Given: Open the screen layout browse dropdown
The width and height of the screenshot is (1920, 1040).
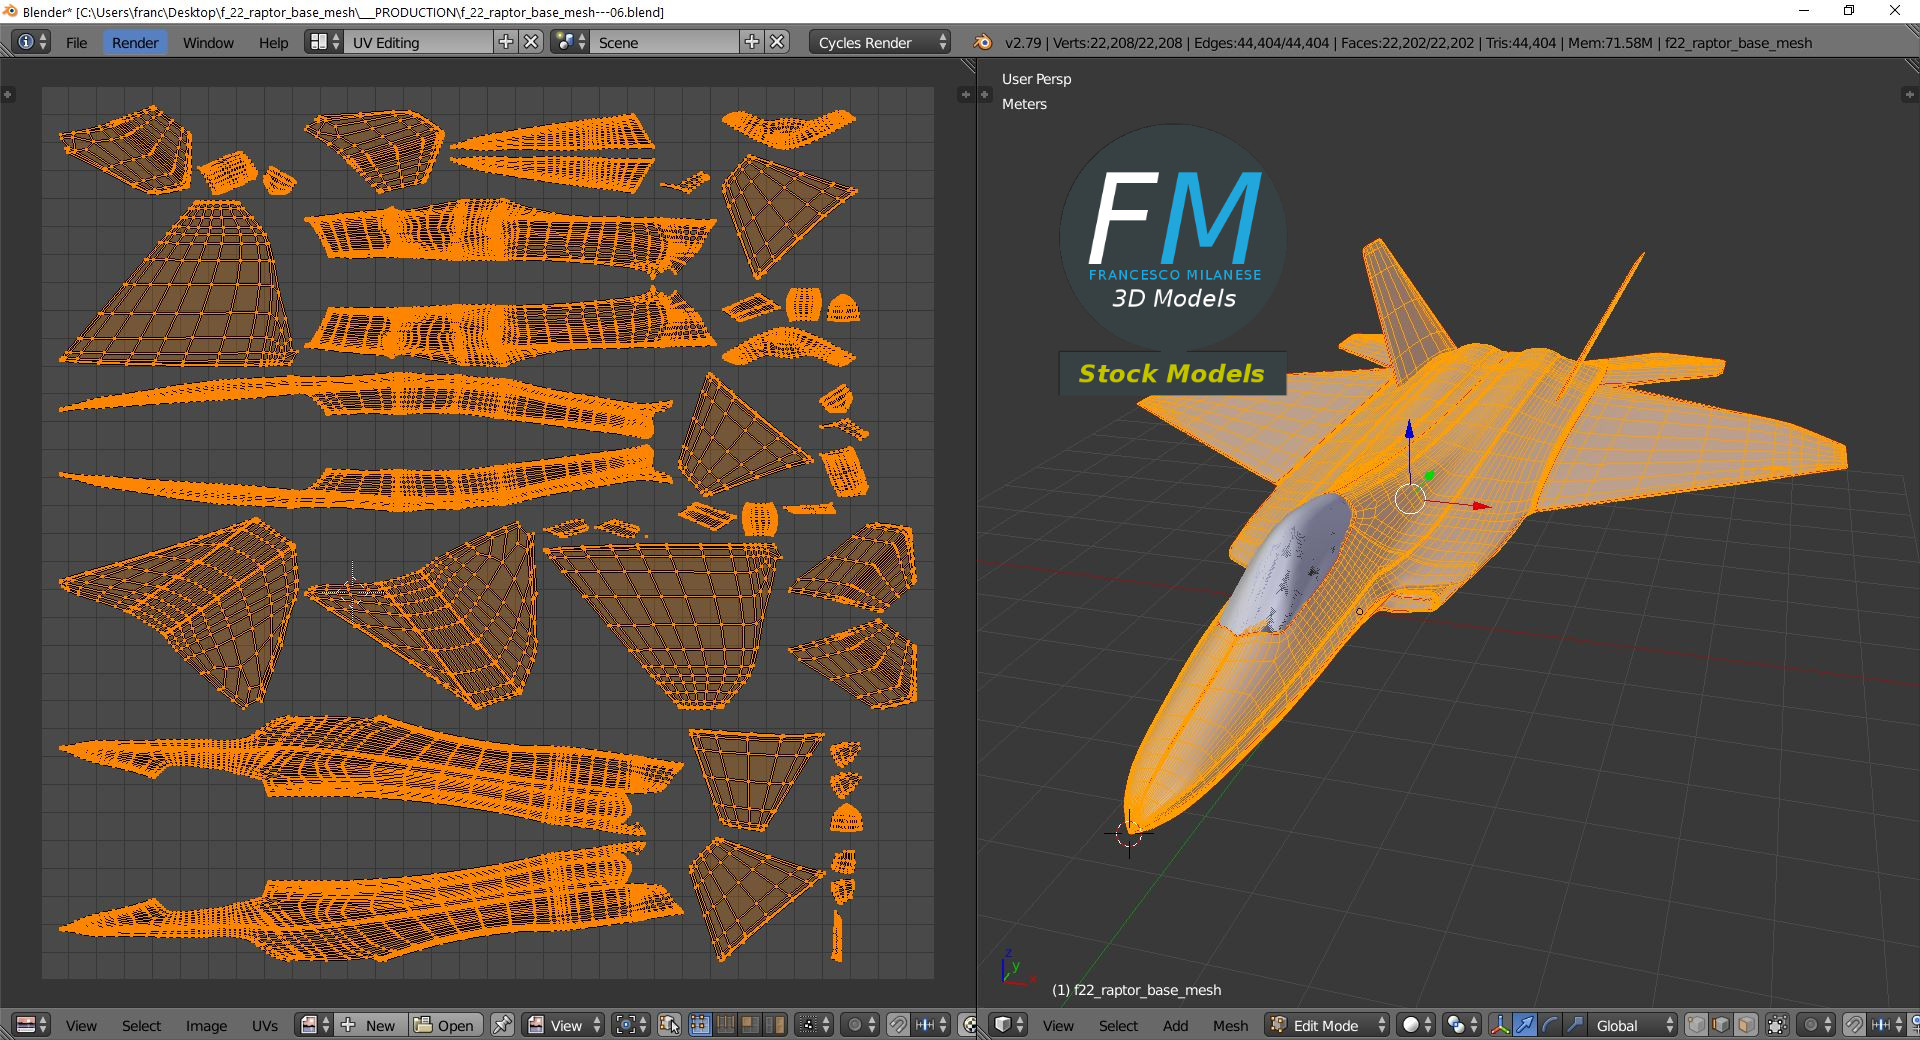Looking at the screenshot, I should click(324, 42).
